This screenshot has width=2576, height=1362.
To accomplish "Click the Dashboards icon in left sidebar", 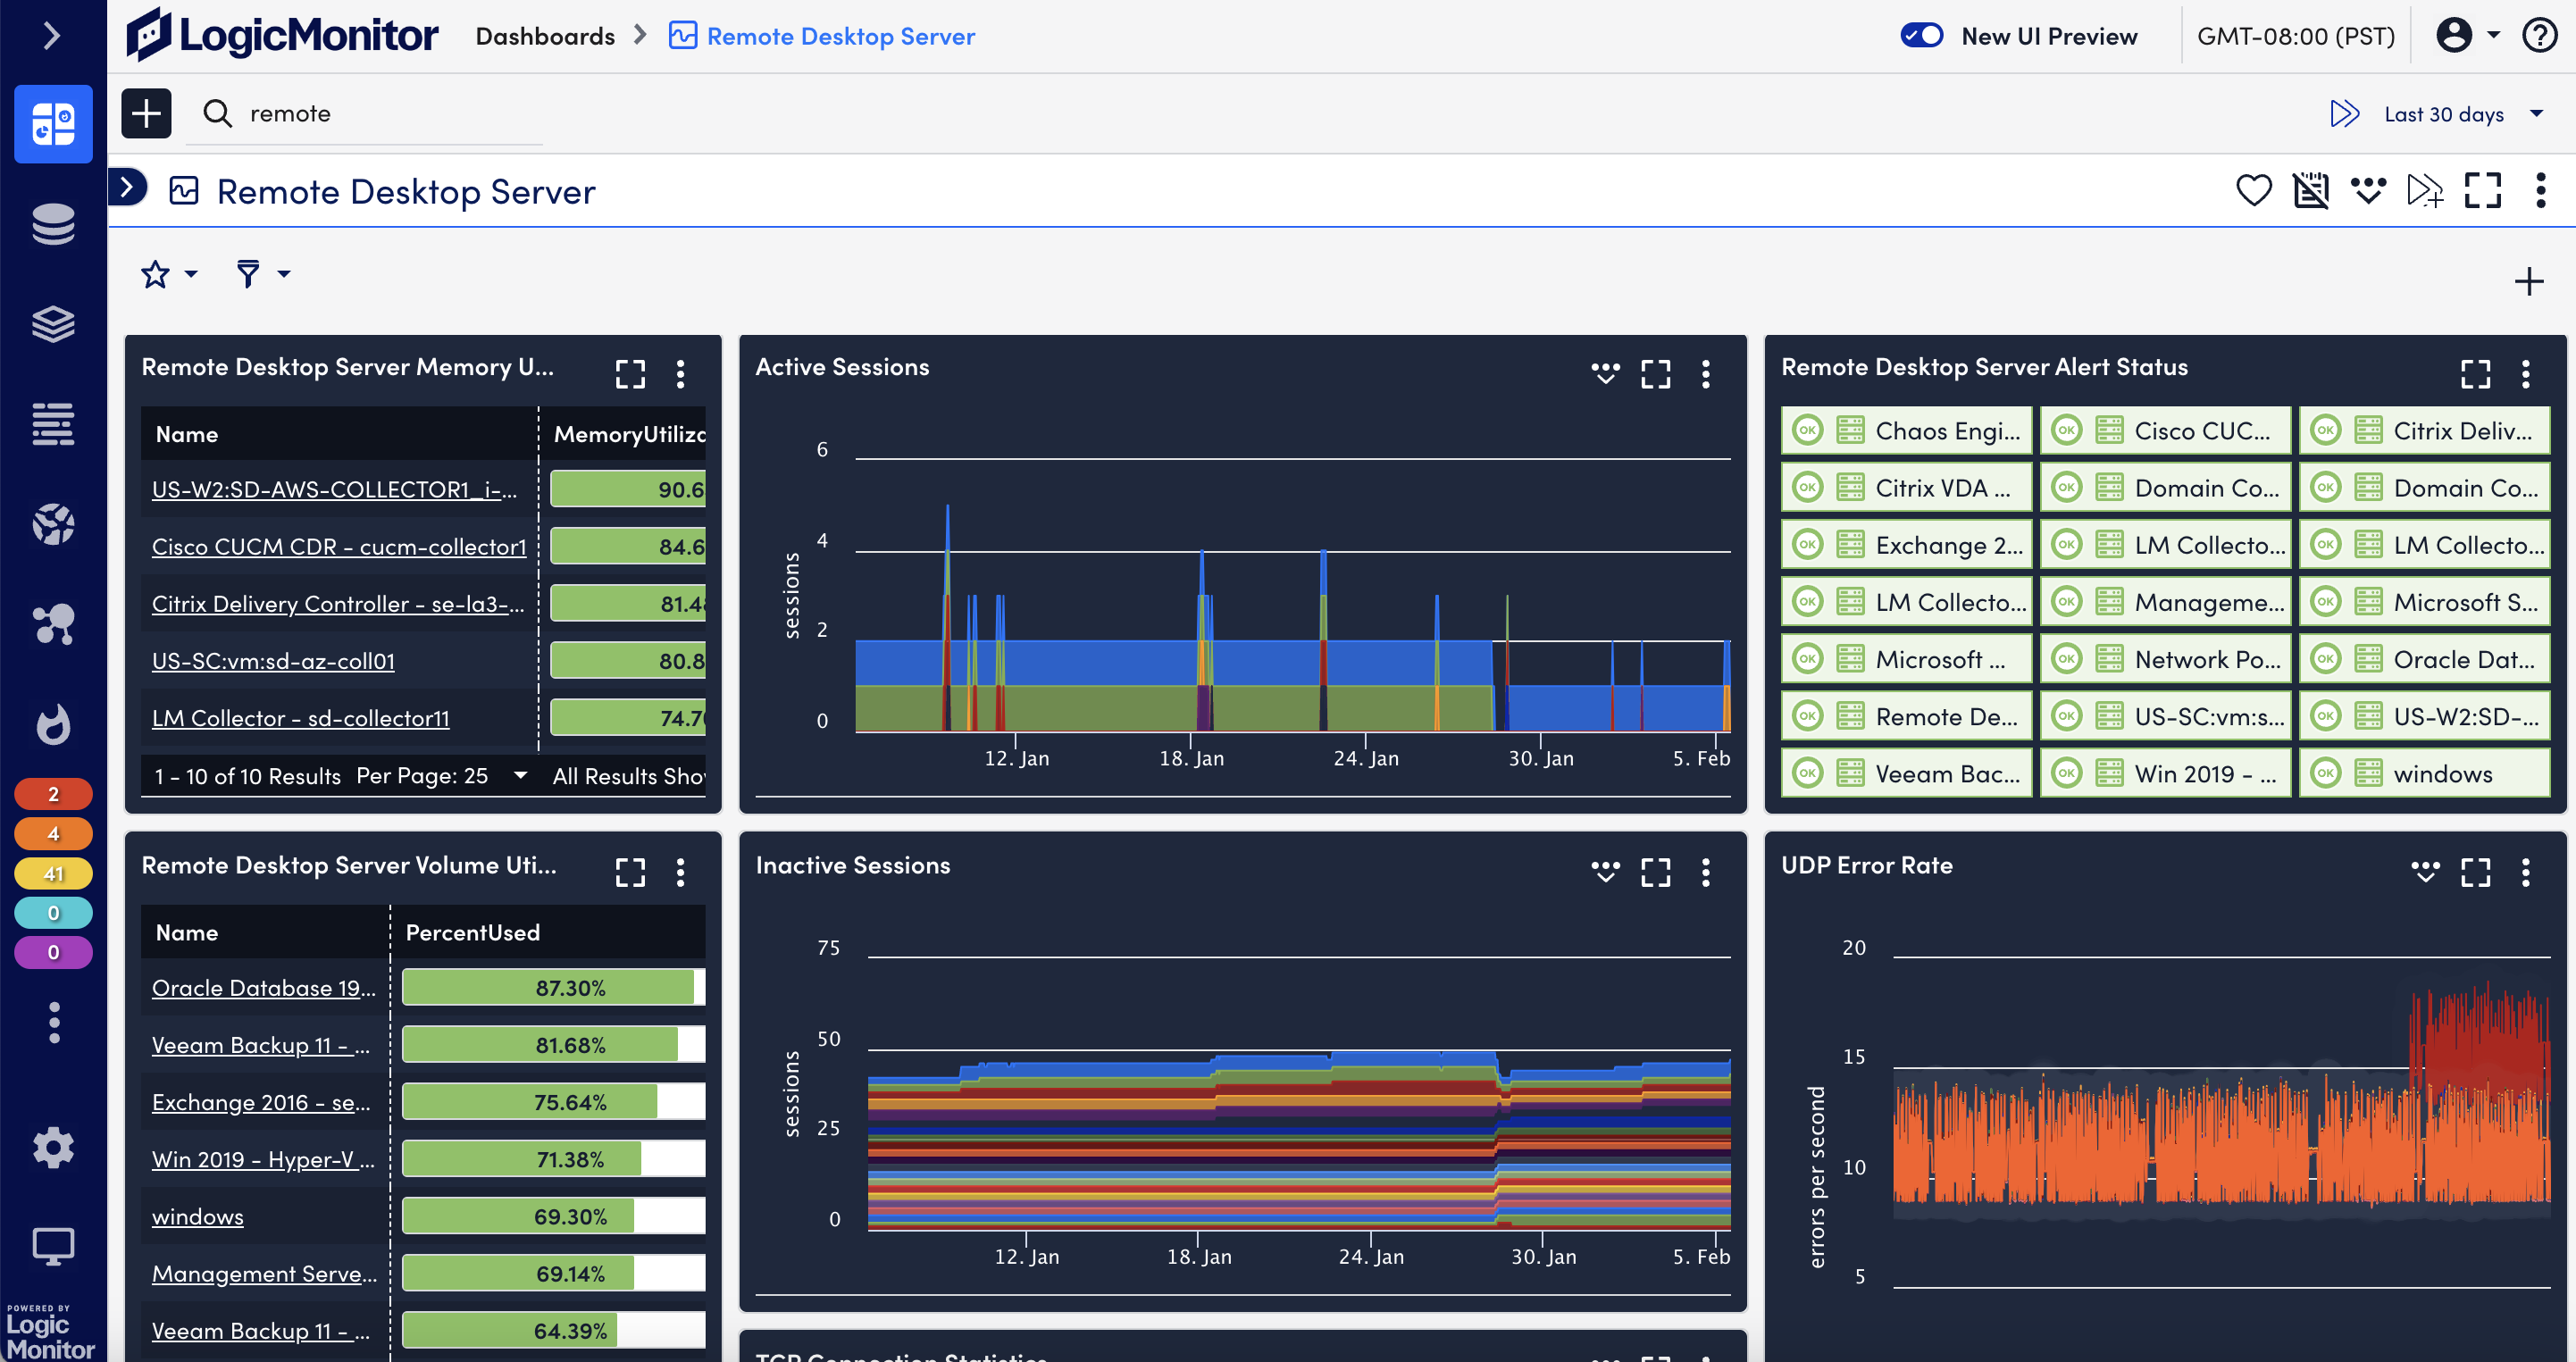I will [x=53, y=124].
